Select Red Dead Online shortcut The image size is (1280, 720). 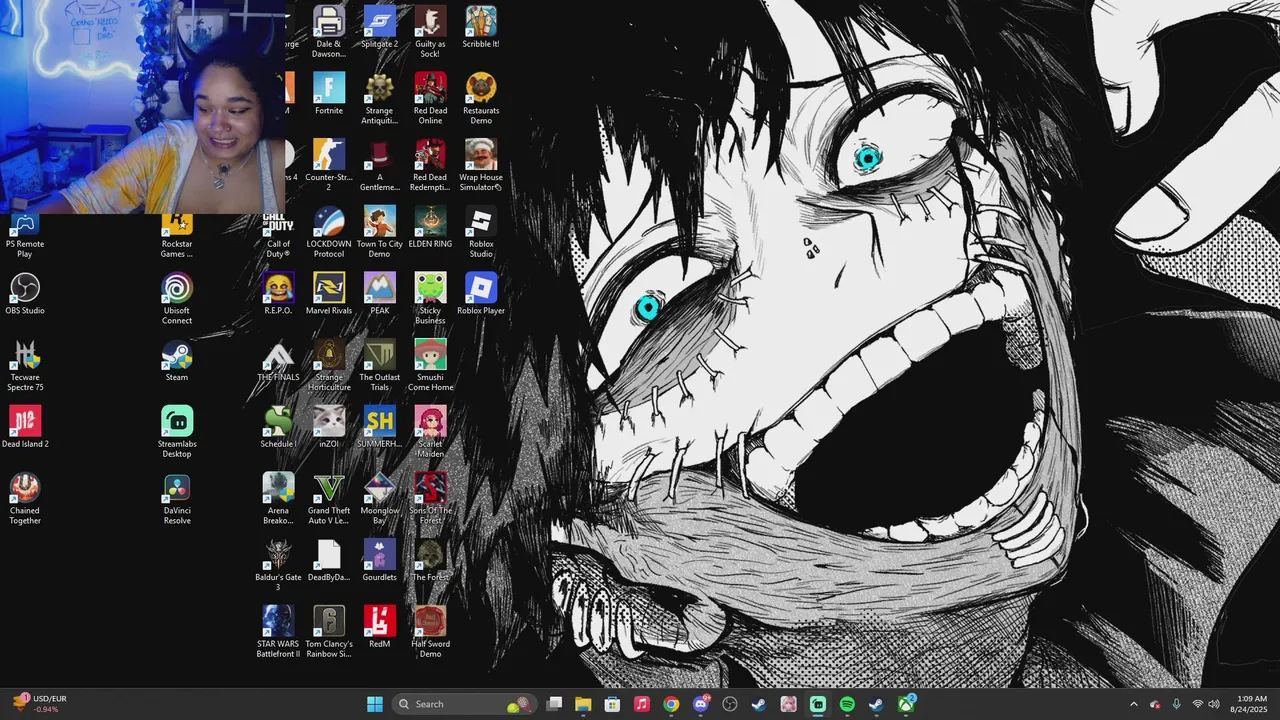[430, 98]
